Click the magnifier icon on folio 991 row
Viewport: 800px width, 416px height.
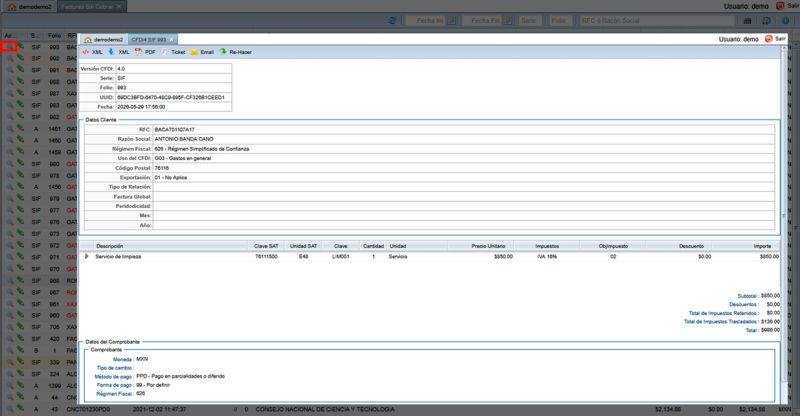point(9,70)
